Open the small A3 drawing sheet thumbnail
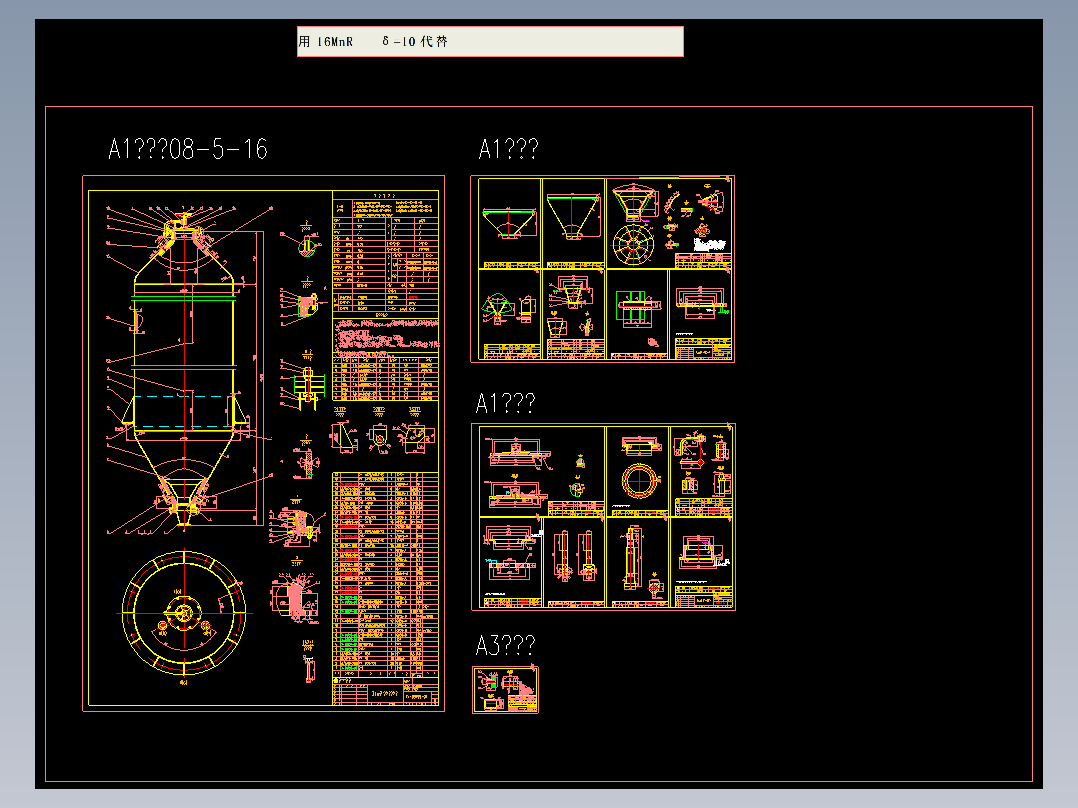1078x808 pixels. pyautogui.click(x=505, y=690)
